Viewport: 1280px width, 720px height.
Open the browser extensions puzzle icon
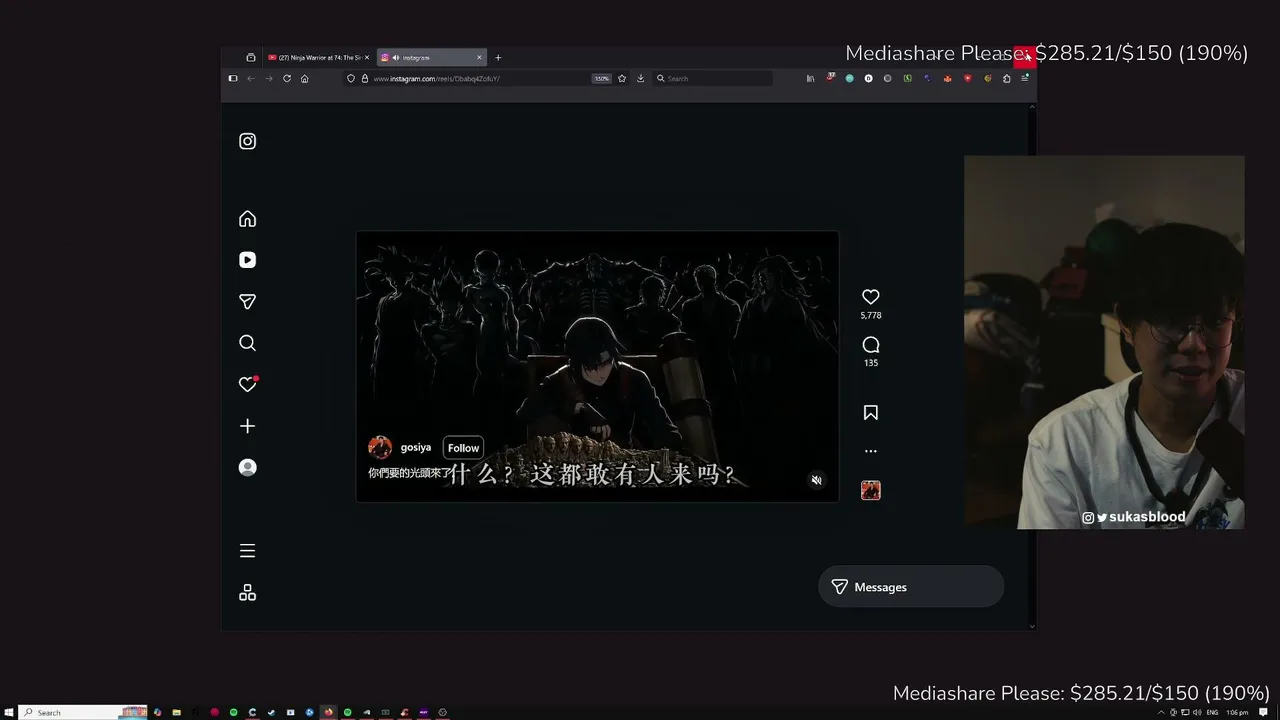(x=1006, y=78)
